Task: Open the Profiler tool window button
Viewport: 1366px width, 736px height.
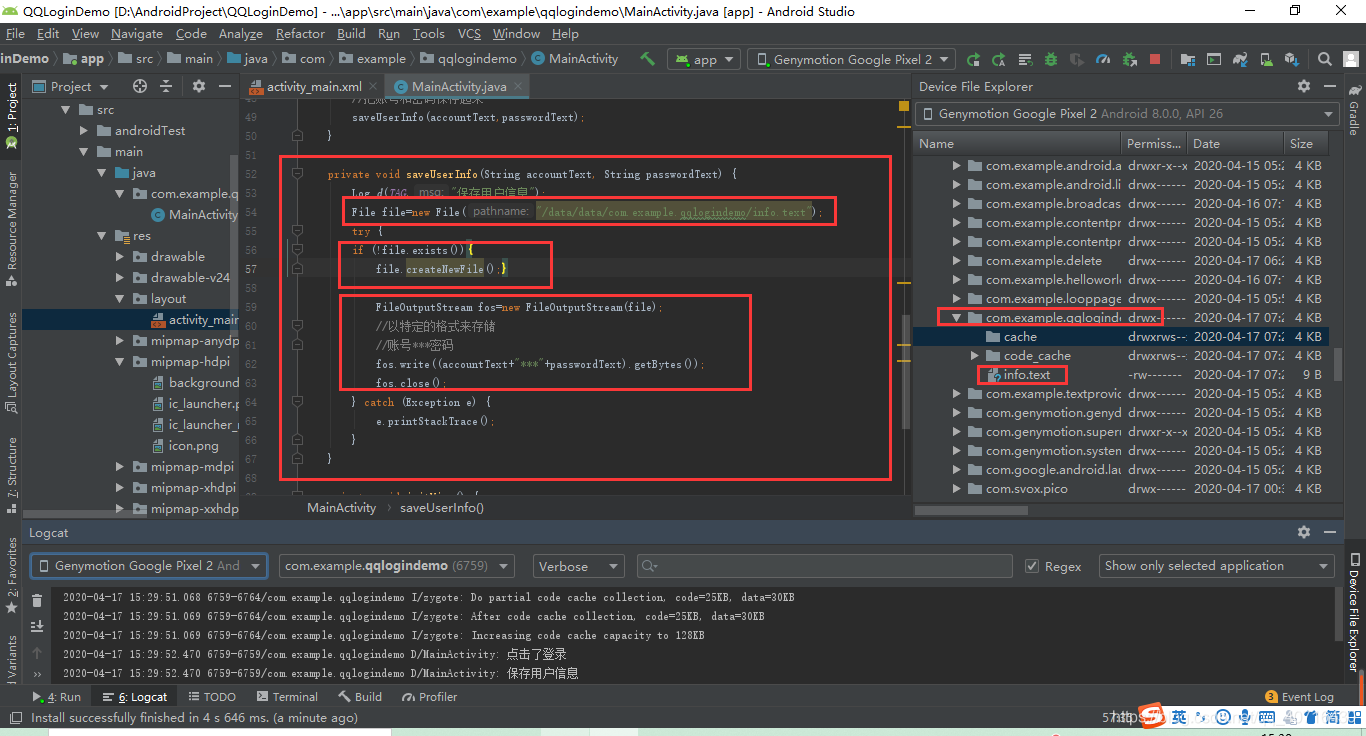Action: coord(429,697)
